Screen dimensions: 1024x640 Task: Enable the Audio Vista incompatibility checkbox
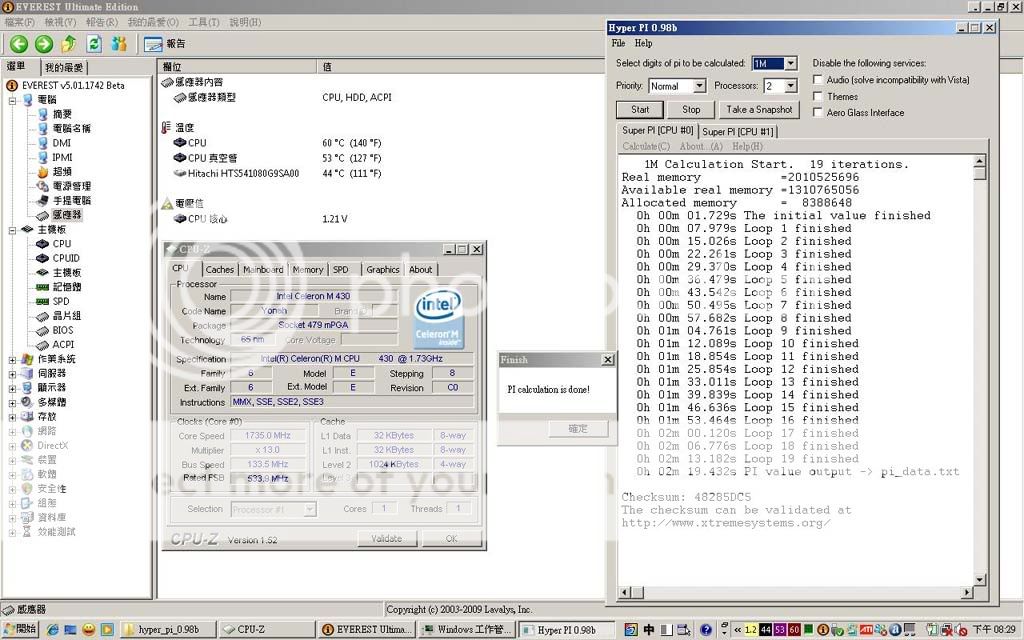(x=817, y=80)
